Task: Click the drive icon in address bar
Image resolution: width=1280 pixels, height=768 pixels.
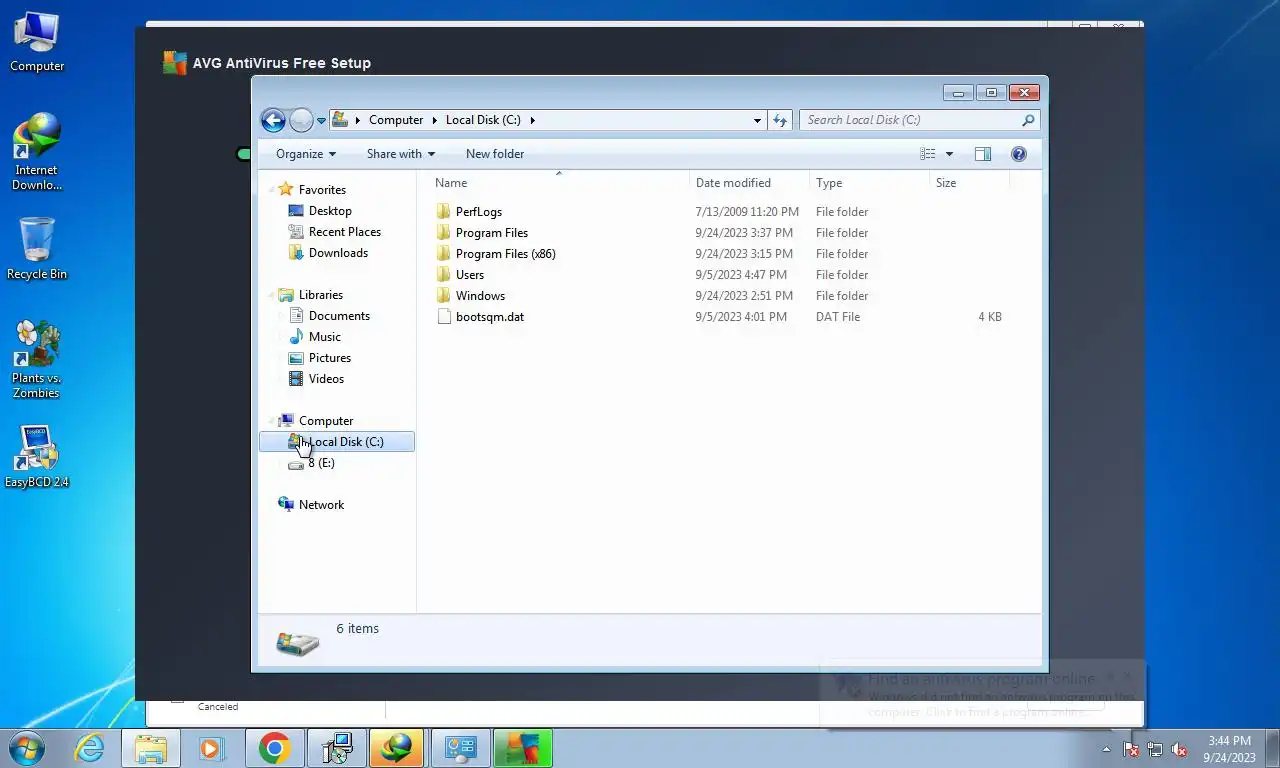Action: point(340,120)
